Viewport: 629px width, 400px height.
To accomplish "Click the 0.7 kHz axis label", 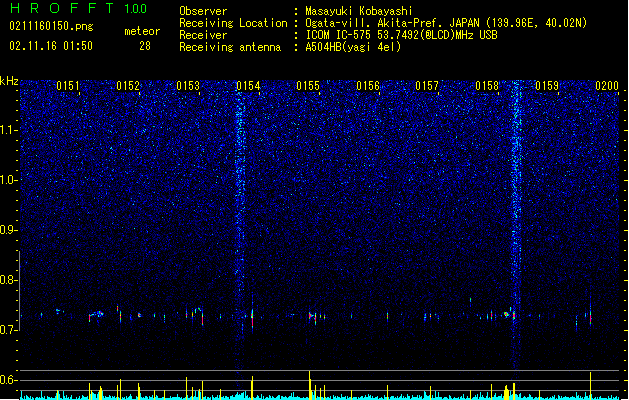I will (8, 330).
